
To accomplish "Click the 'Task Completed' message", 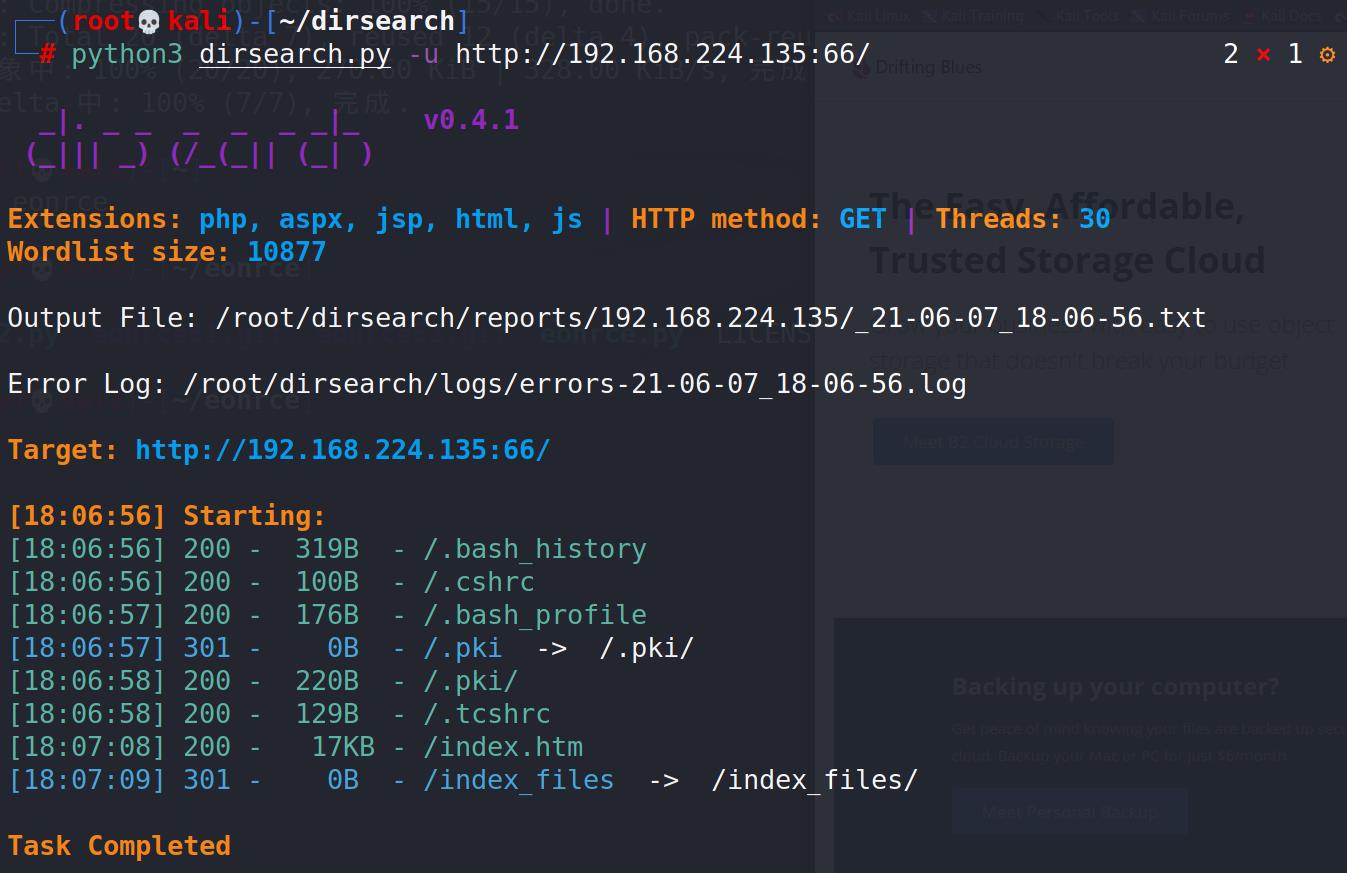I will (x=119, y=846).
